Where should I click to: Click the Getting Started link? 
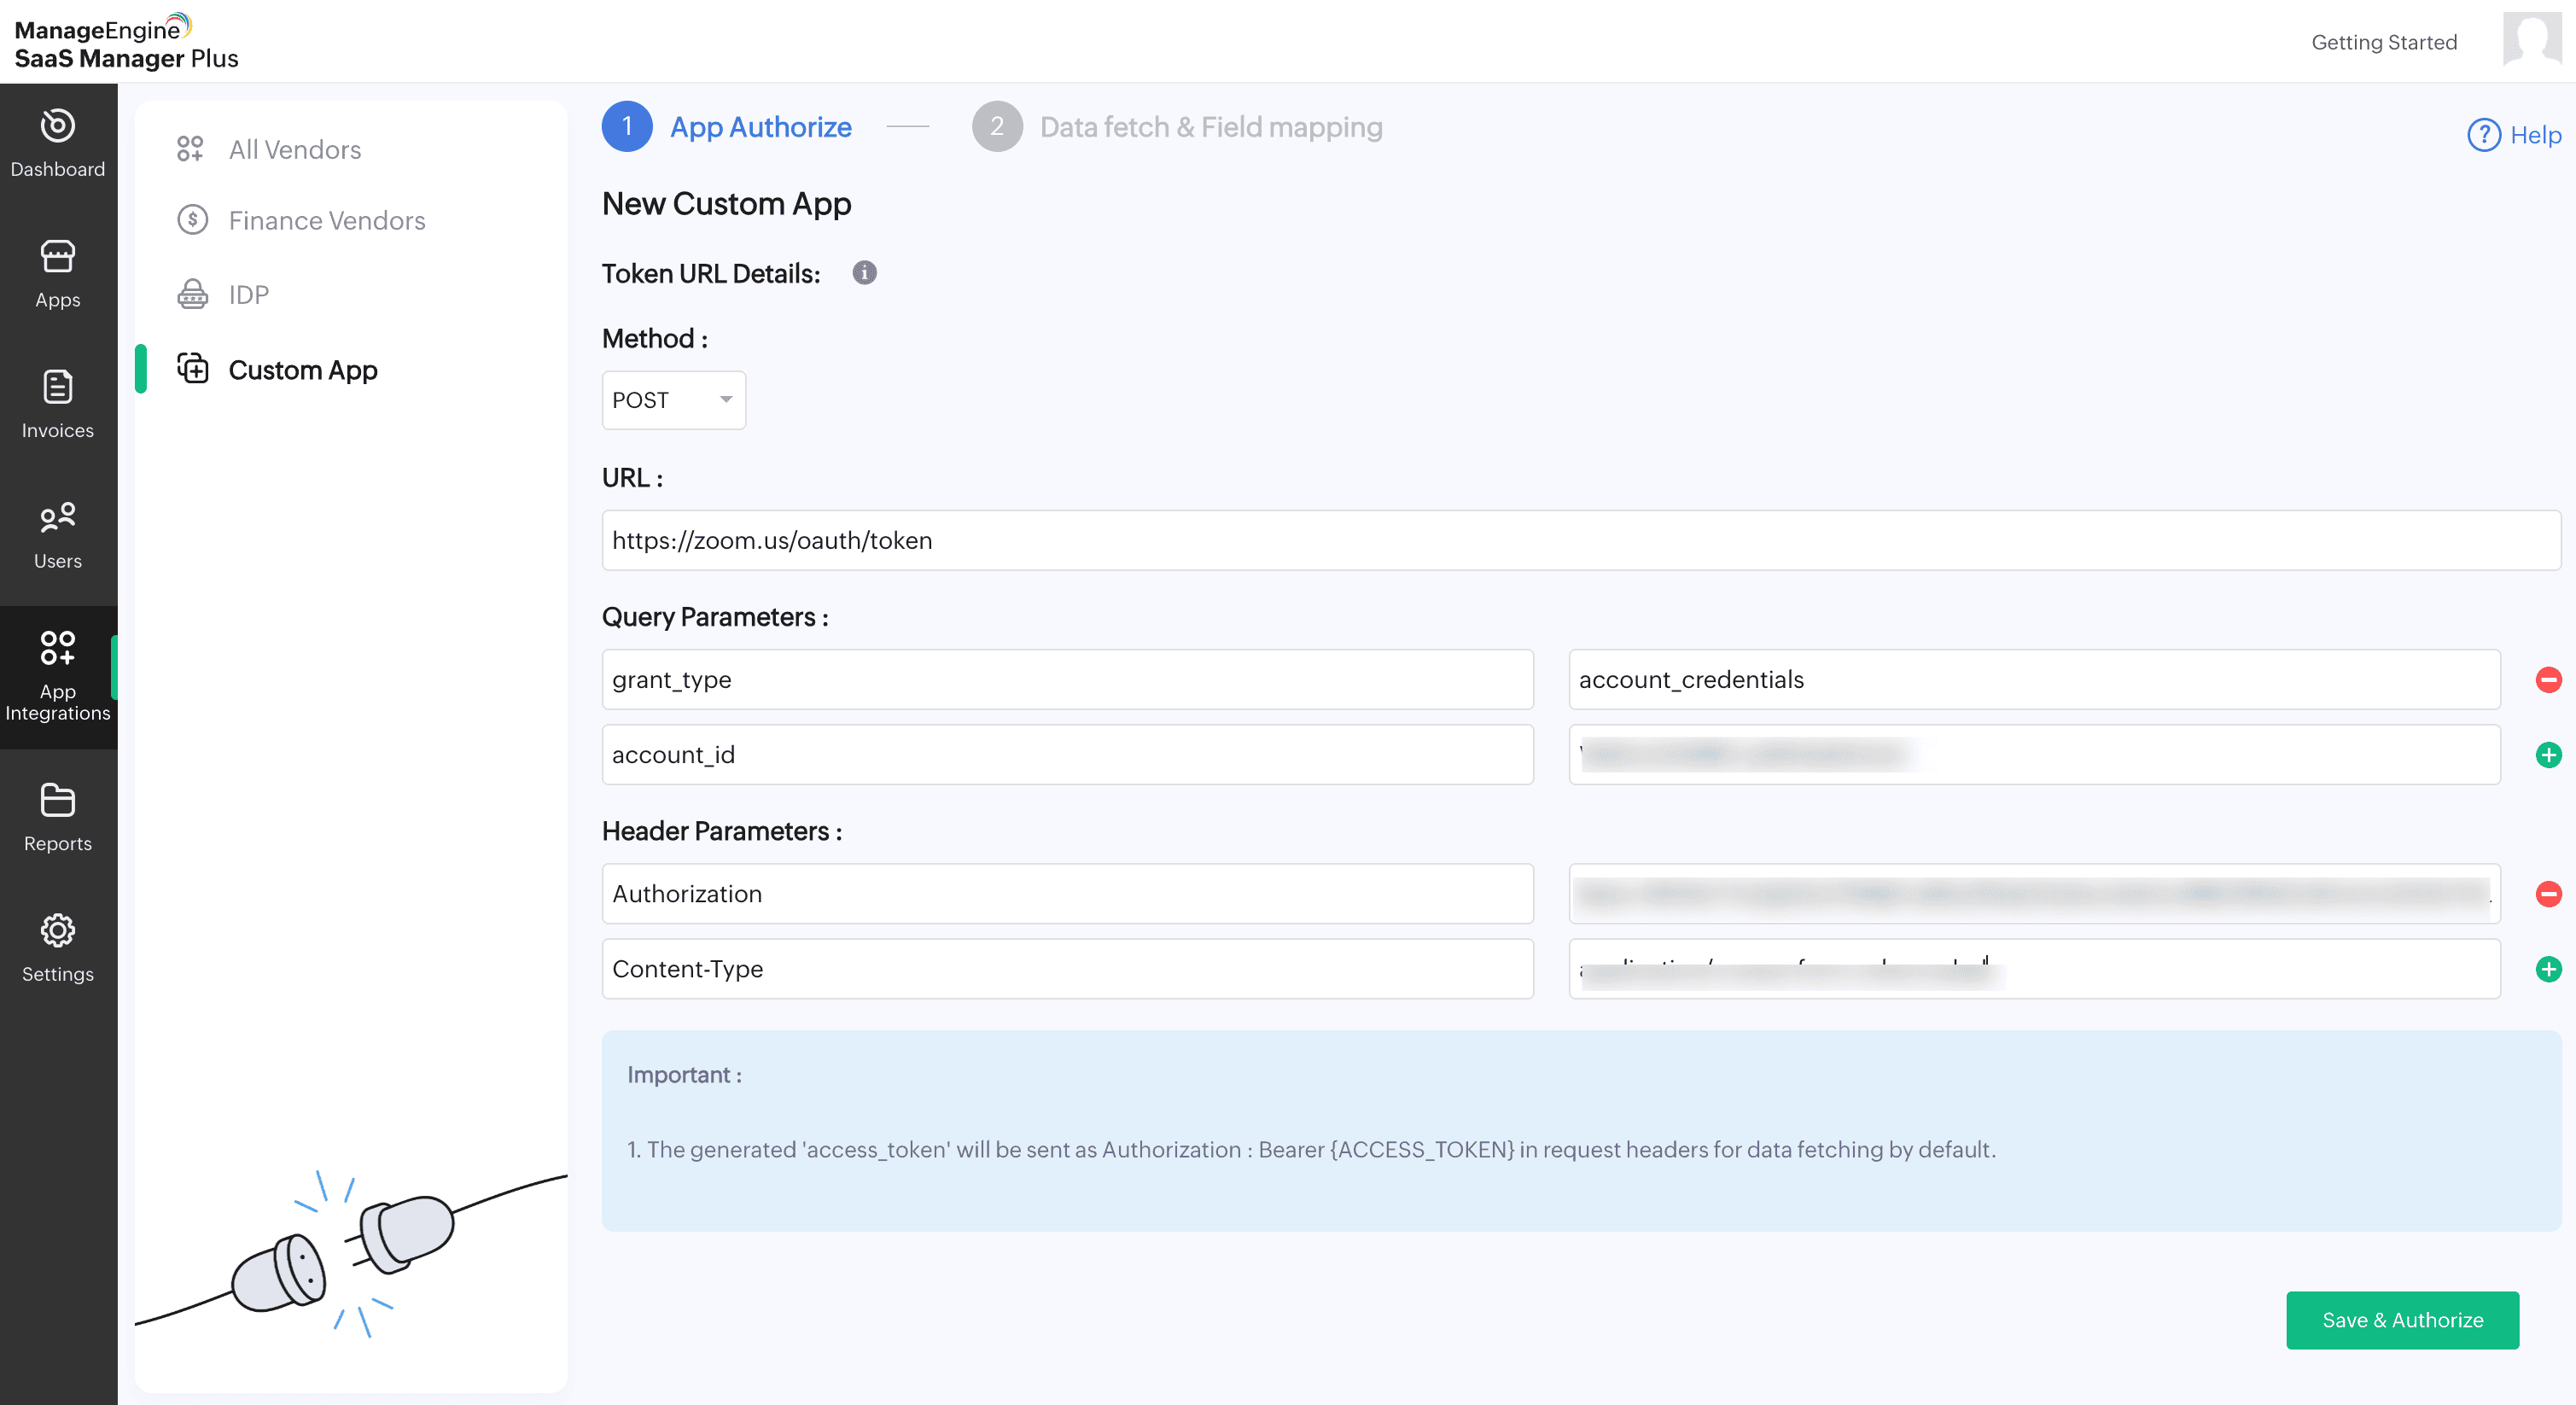(x=2383, y=42)
